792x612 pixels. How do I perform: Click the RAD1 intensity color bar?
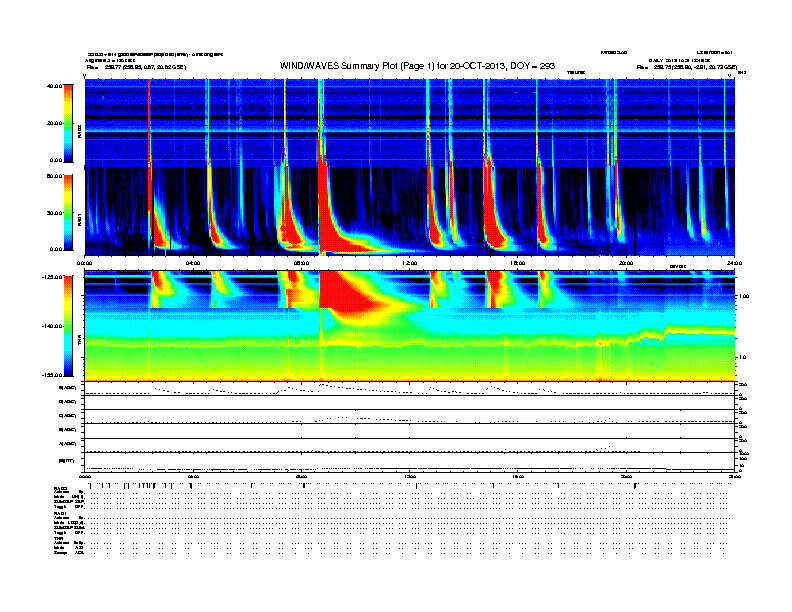(68, 212)
